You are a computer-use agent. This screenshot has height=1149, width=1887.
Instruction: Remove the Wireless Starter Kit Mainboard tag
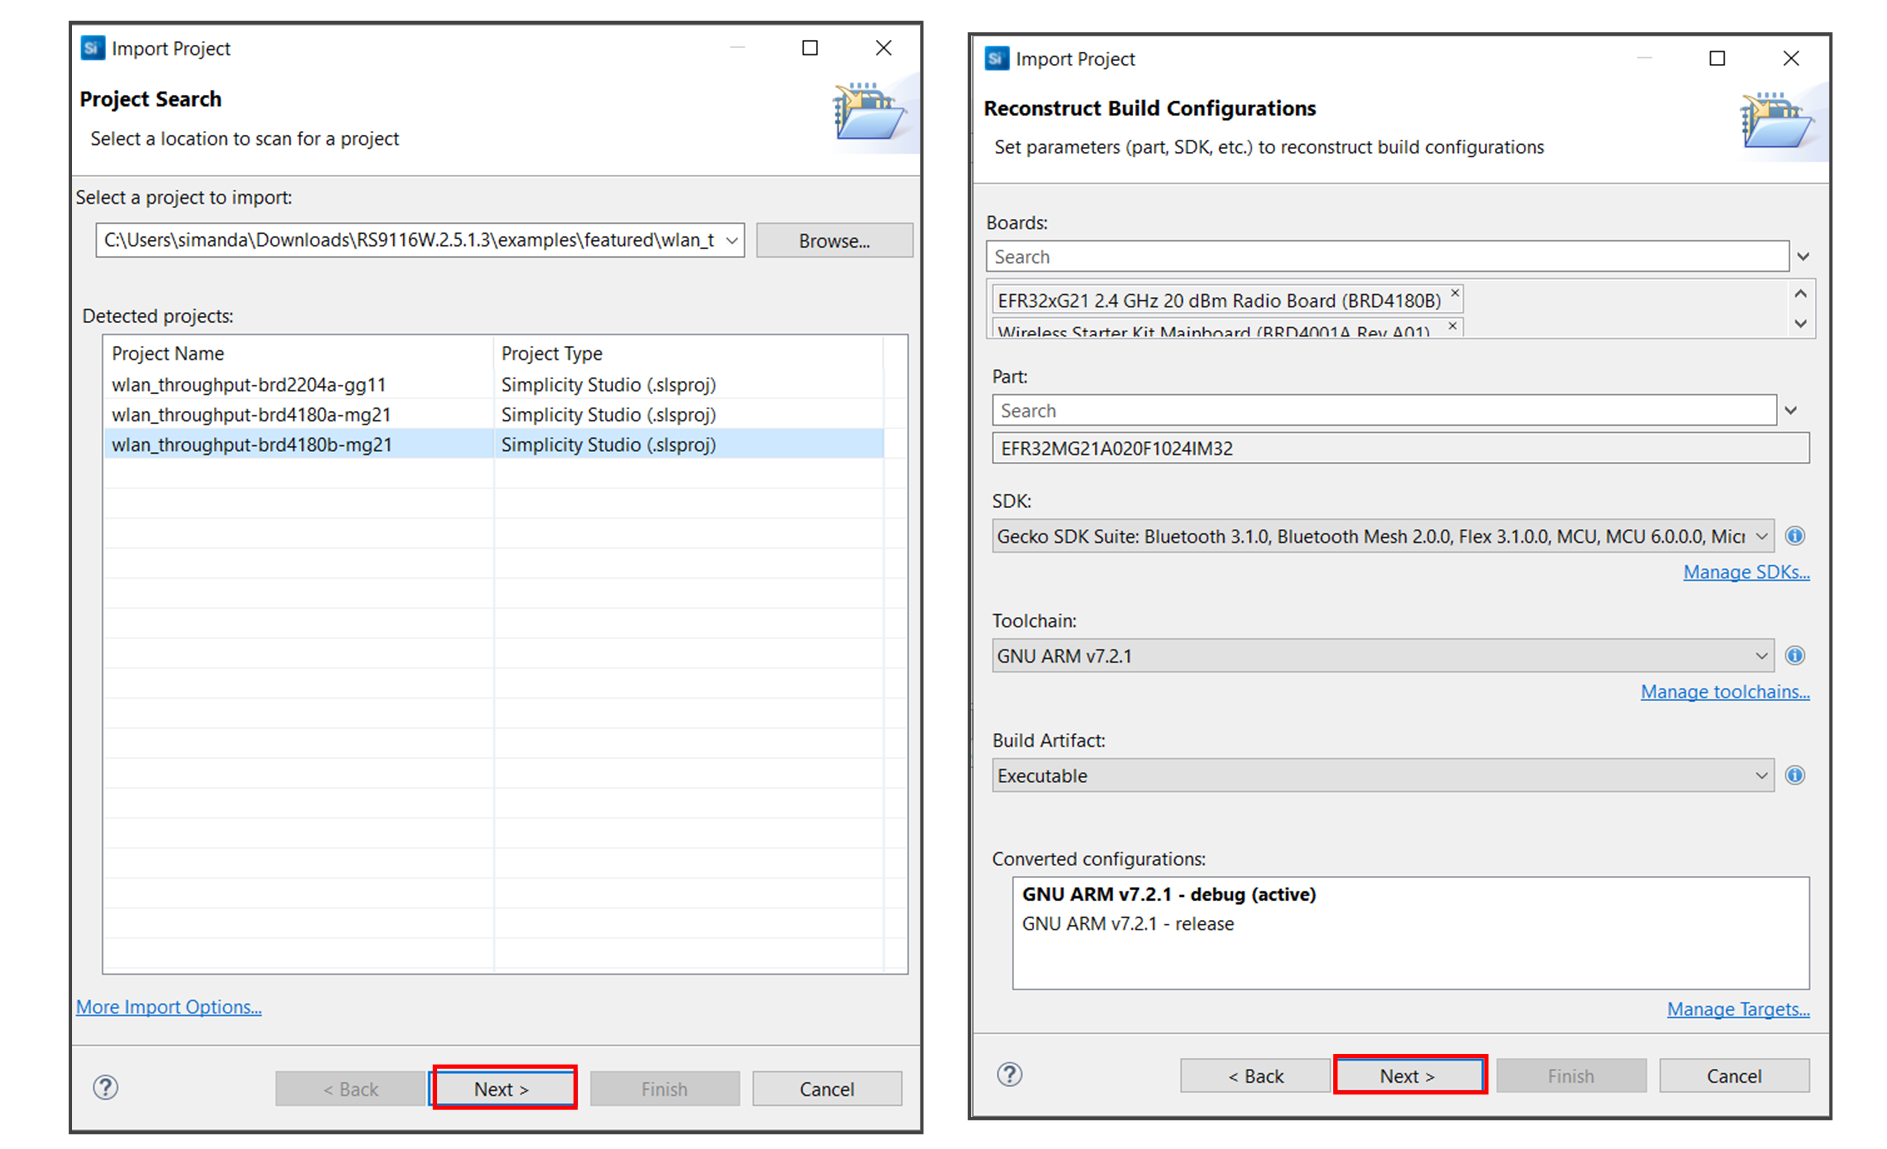click(1453, 327)
